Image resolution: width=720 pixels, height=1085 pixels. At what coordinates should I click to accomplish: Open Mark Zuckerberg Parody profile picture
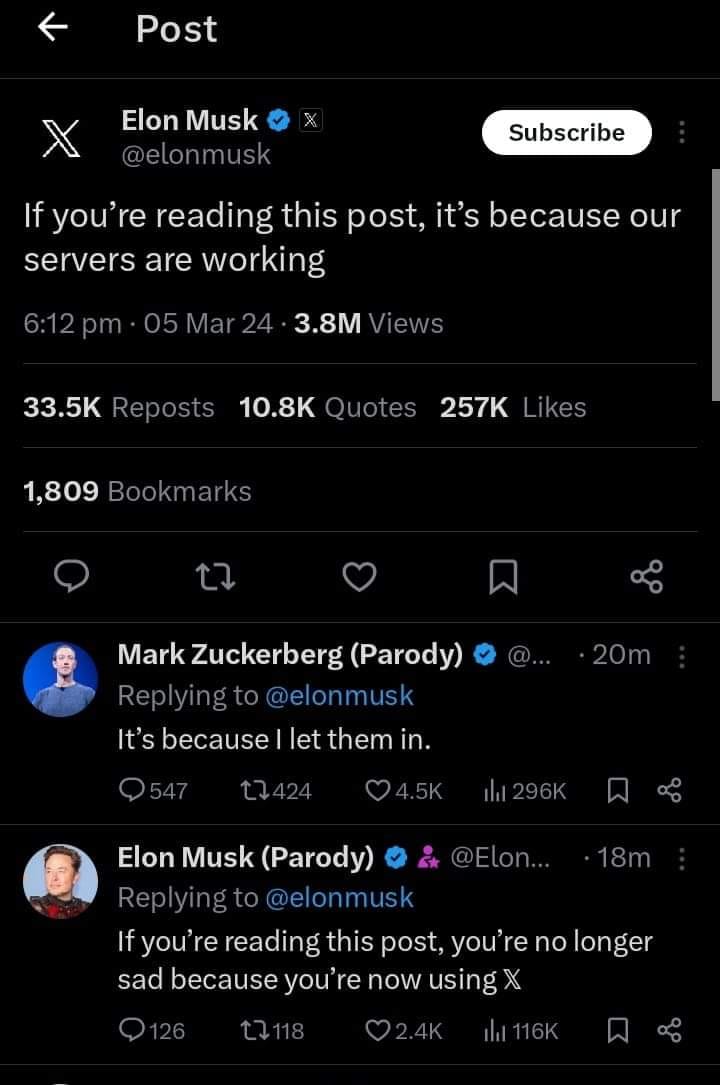coord(60,679)
